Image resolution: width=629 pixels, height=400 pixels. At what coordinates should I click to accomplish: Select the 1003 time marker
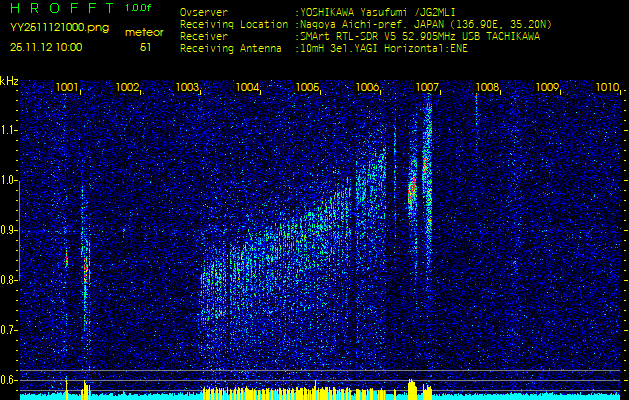[187, 87]
